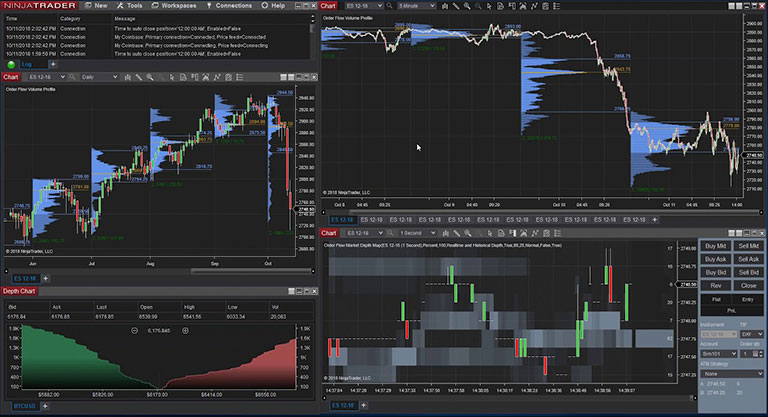Image resolution: width=768 pixels, height=417 pixels.
Task: Select ES 12-18 tab under 1 Second chart
Action: tap(343, 405)
